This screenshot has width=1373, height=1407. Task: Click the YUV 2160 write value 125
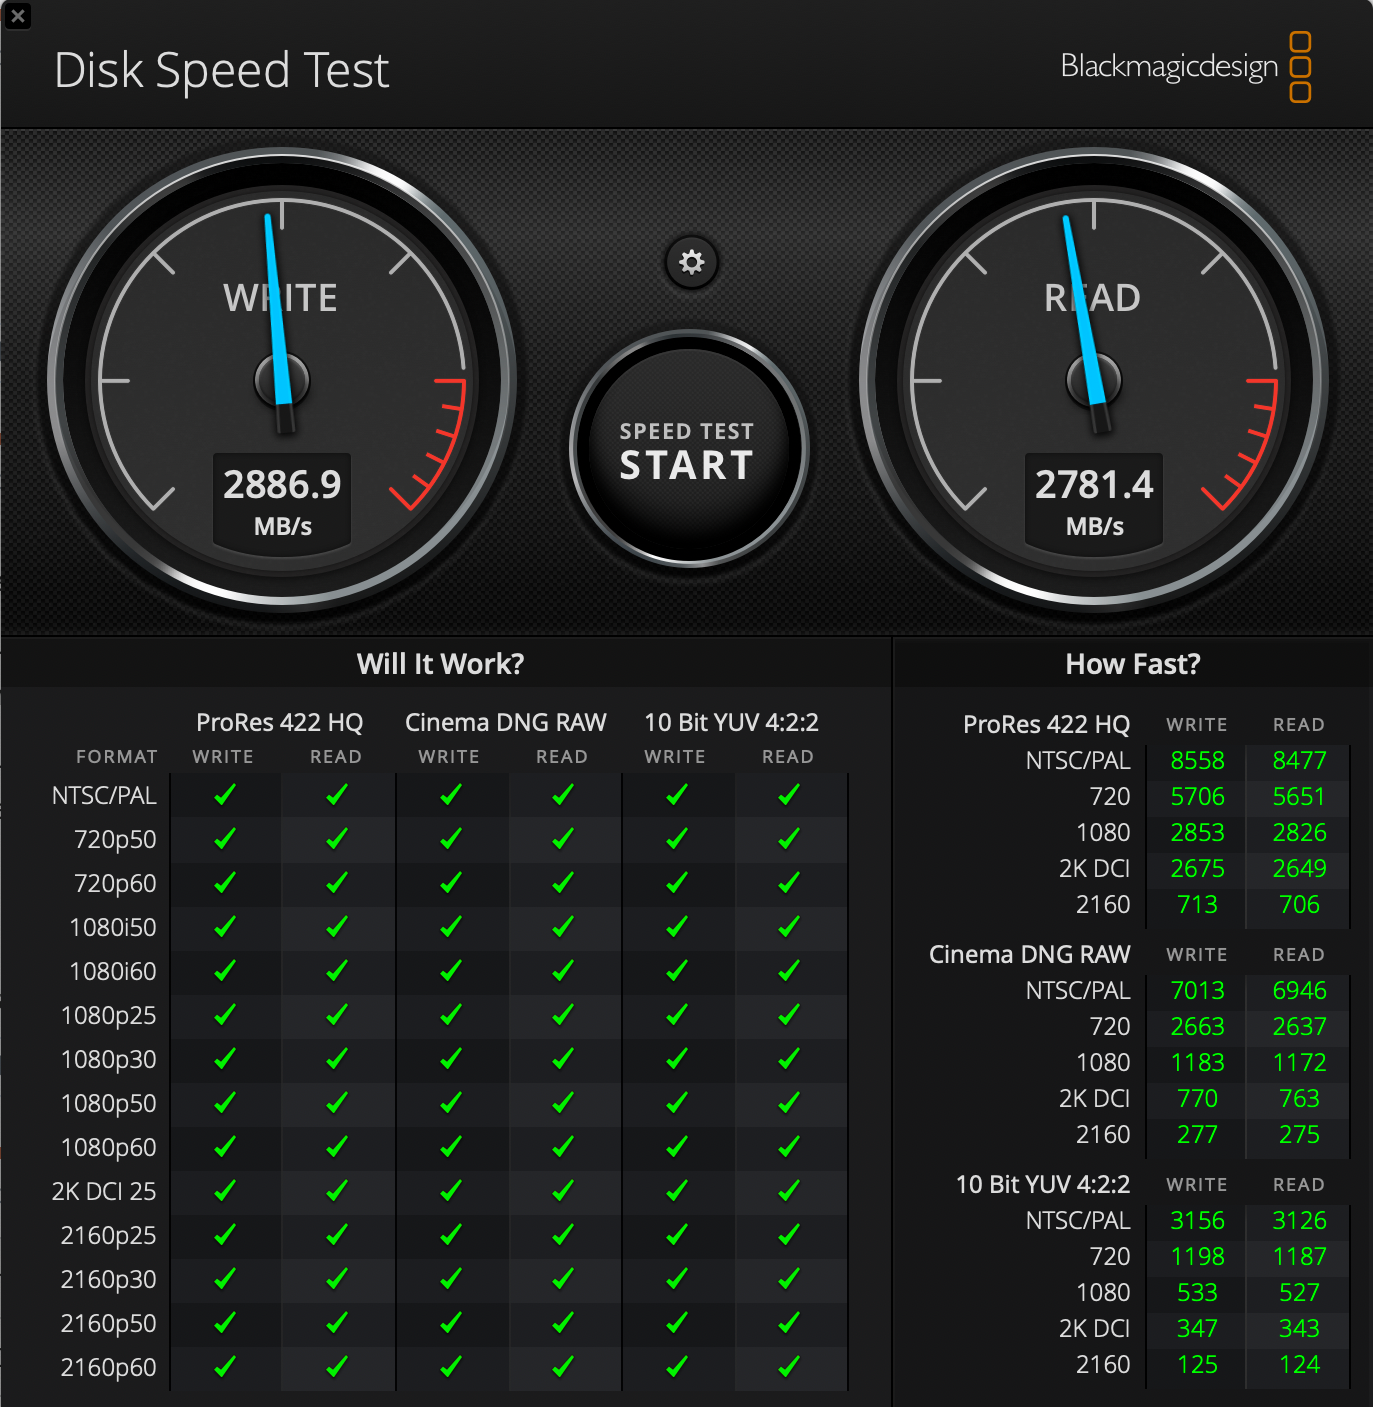[1197, 1365]
